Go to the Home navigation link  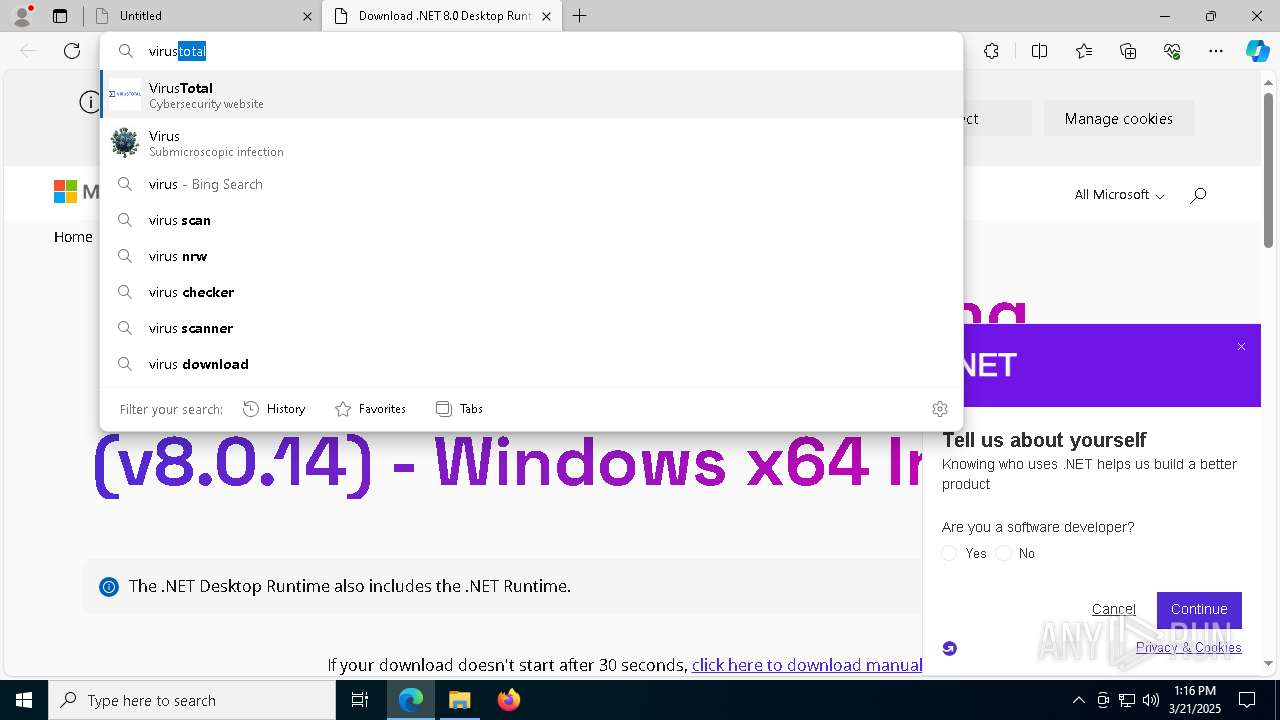[x=73, y=237]
